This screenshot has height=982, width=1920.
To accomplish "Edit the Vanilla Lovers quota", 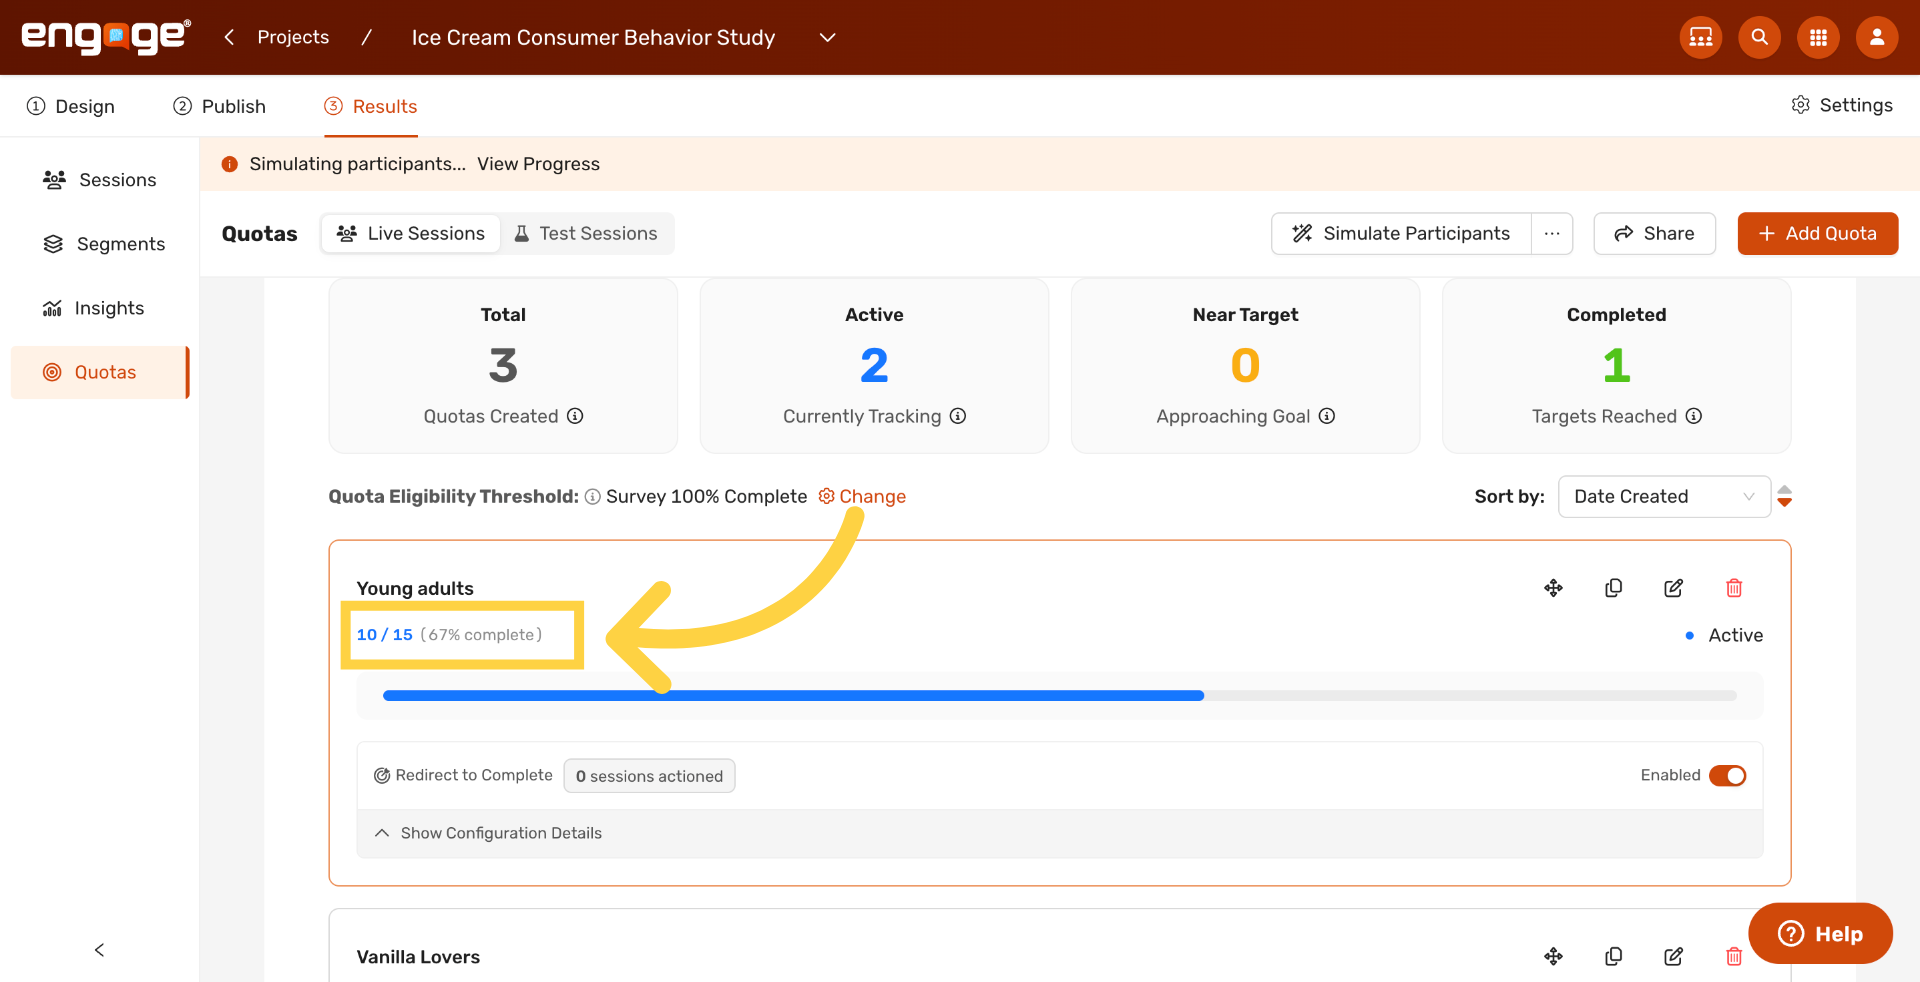I will (1673, 957).
